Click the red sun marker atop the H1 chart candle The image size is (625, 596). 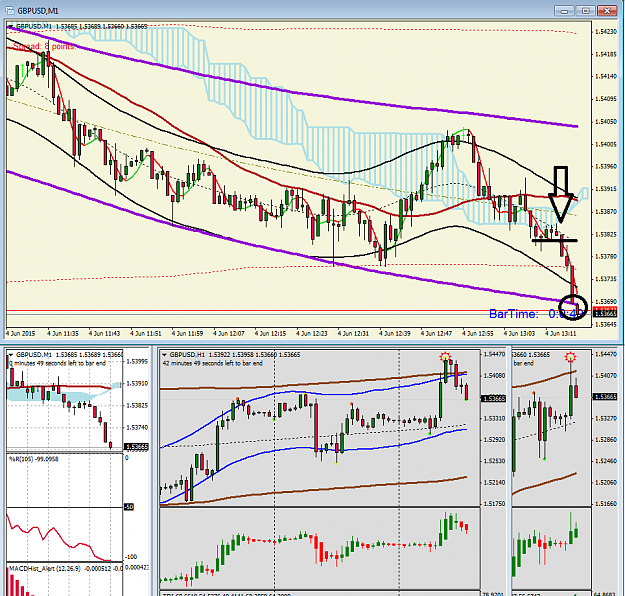445,357
